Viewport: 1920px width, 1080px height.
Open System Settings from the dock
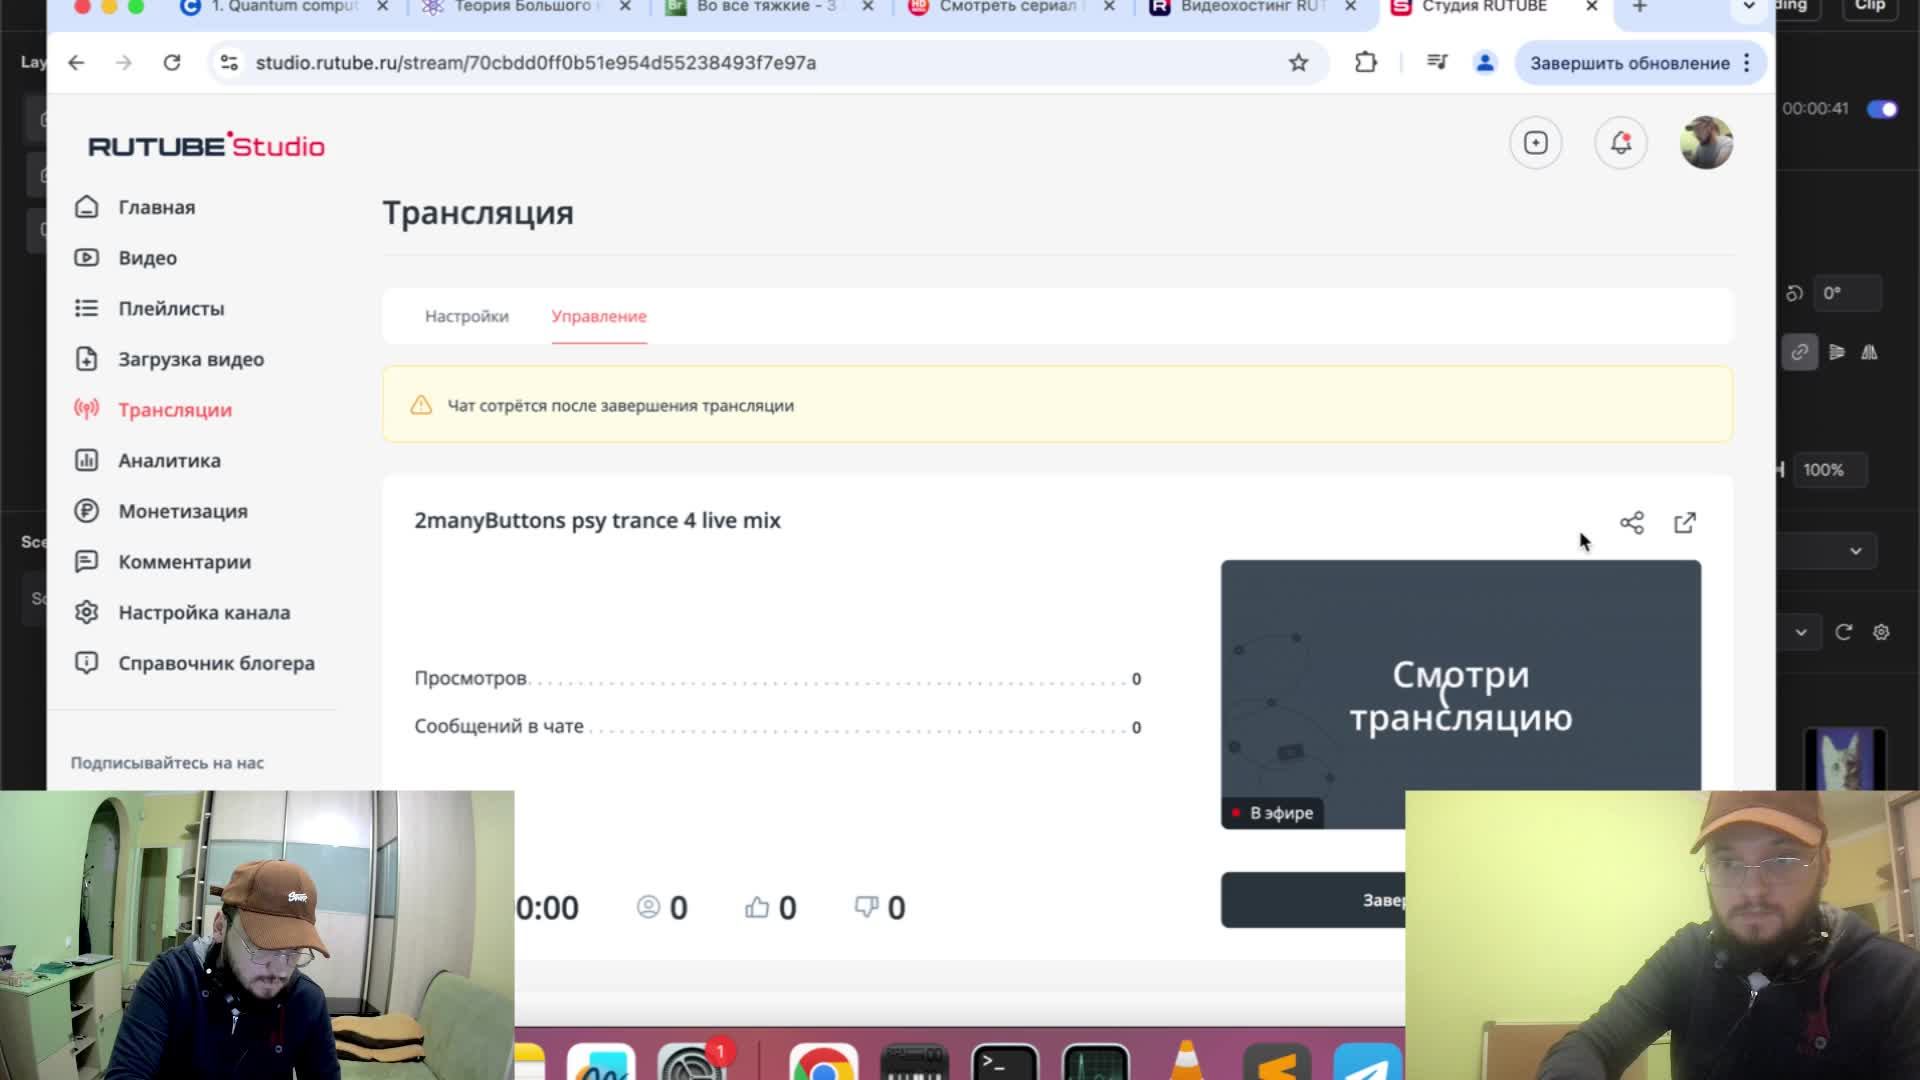pyautogui.click(x=691, y=1064)
